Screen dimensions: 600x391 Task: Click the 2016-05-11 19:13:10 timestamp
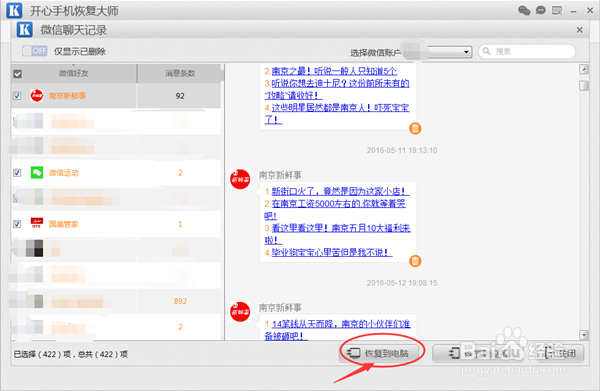[402, 150]
